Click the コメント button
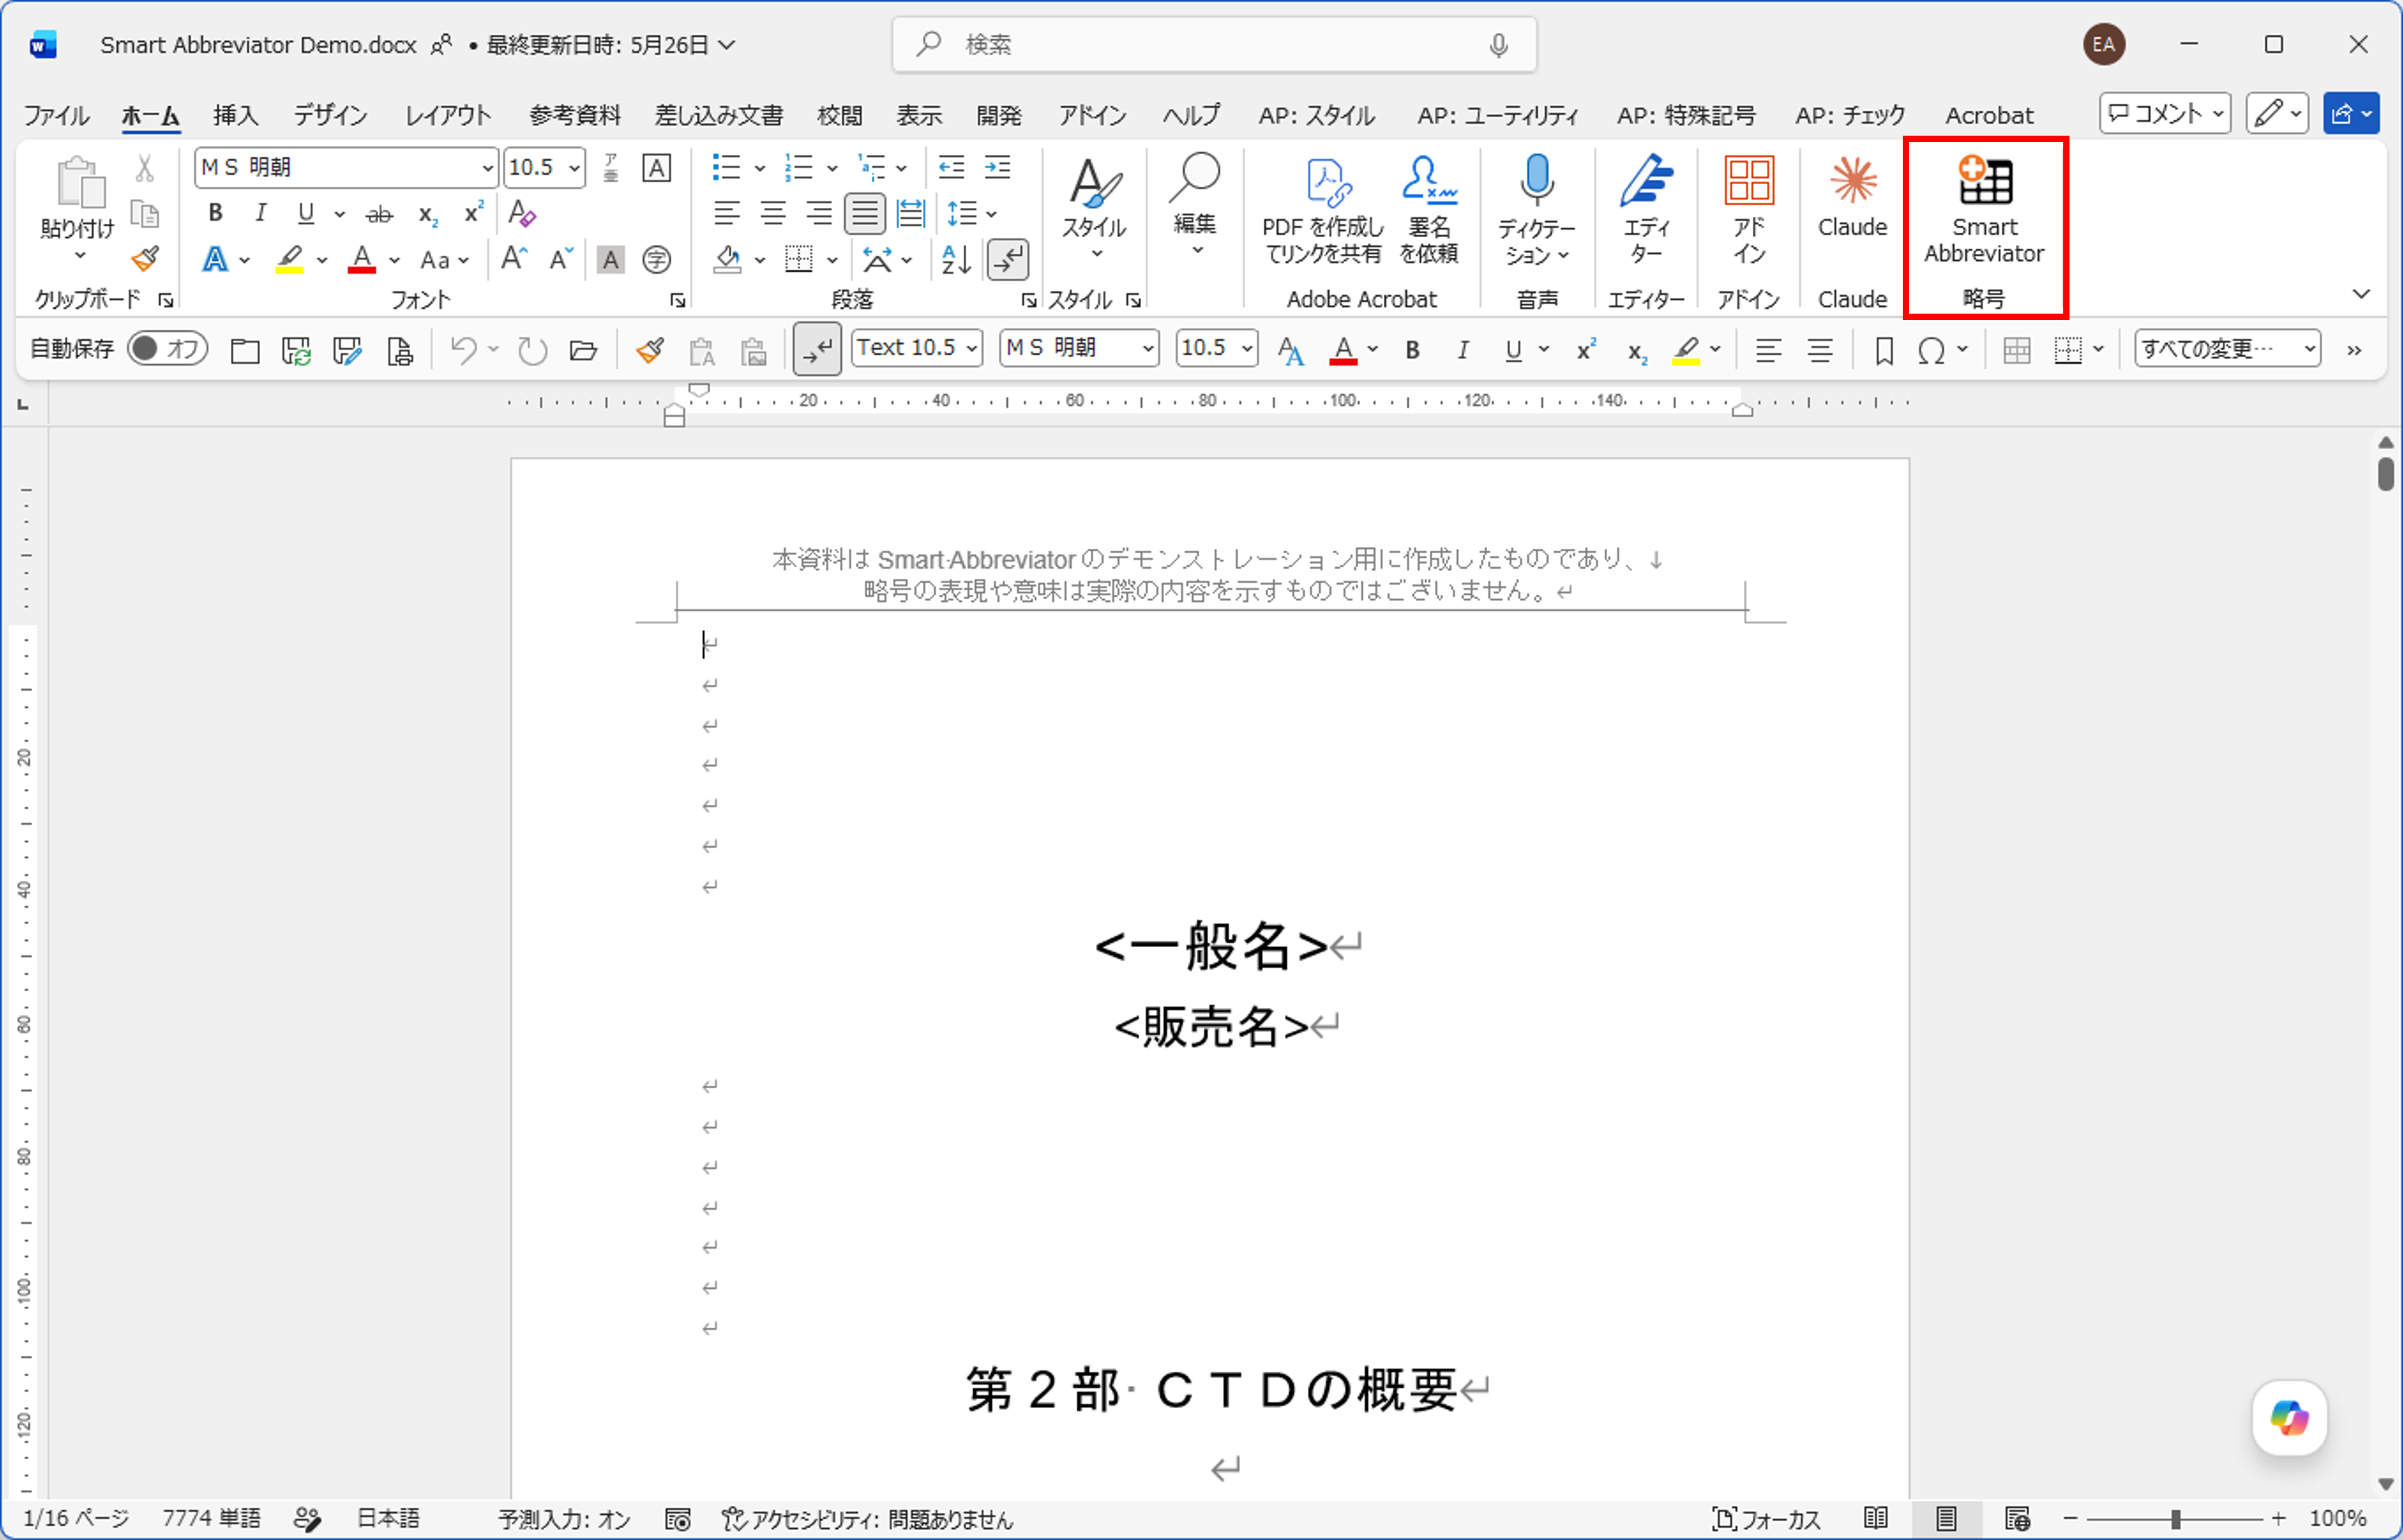The width and height of the screenshot is (2403, 1540). pos(2165,114)
